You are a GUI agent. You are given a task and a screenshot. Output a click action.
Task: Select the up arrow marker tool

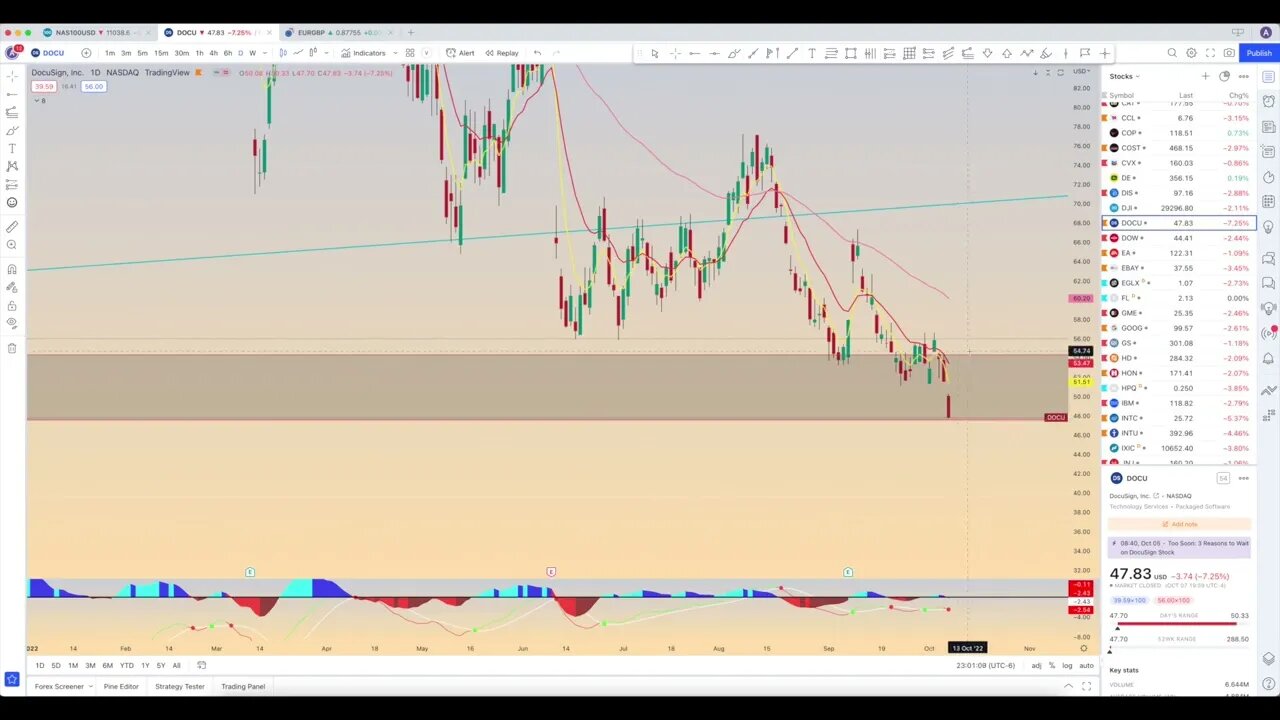[1007, 53]
